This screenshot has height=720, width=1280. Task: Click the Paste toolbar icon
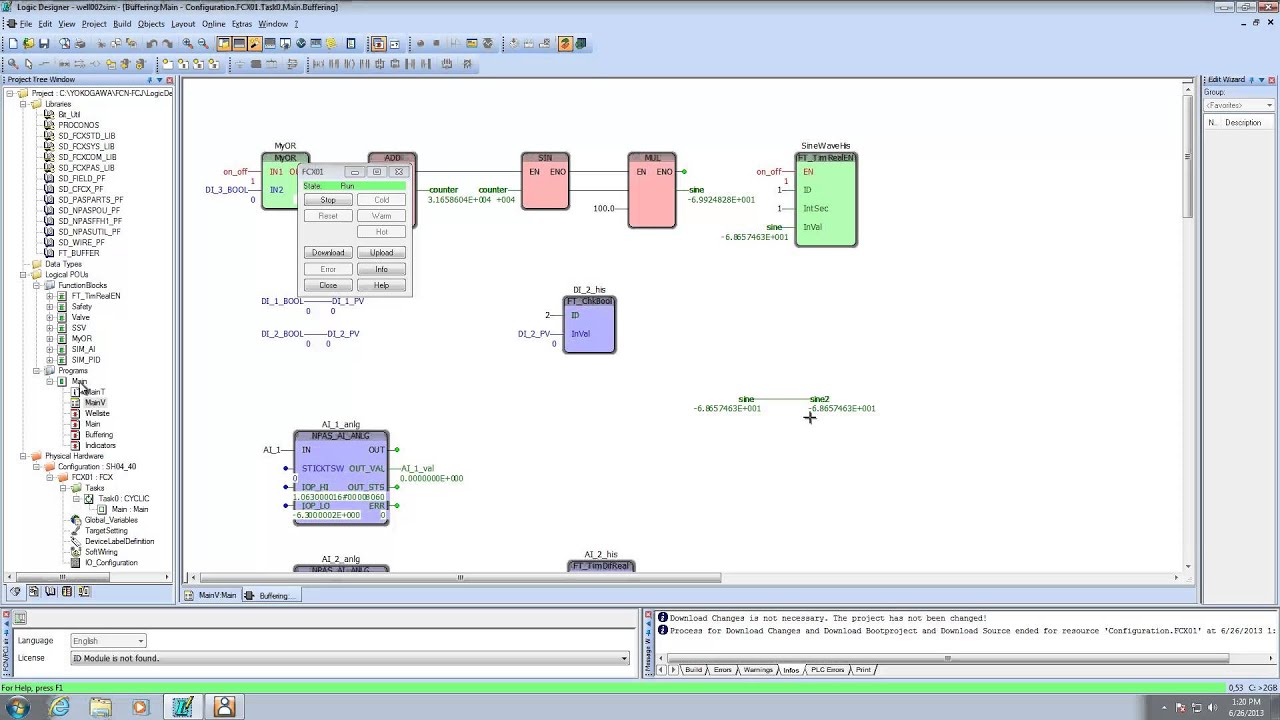point(131,43)
